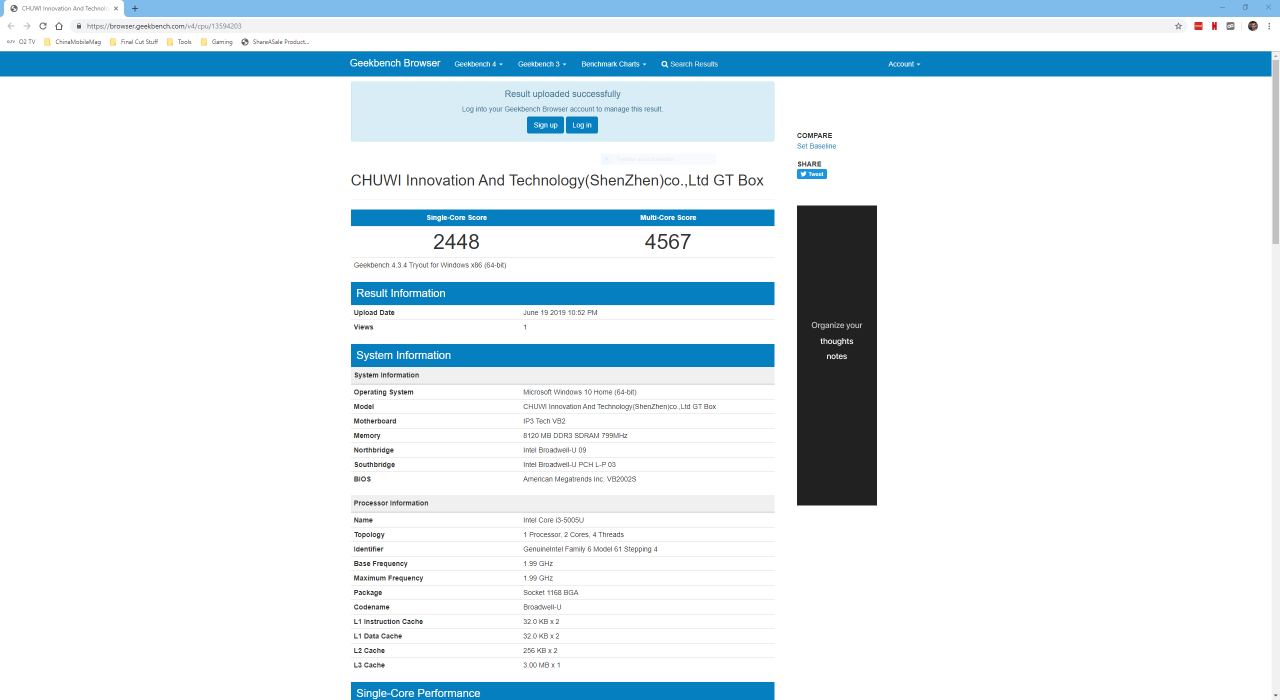The width and height of the screenshot is (1280, 700).
Task: Open a new browser tab
Action: (x=135, y=8)
